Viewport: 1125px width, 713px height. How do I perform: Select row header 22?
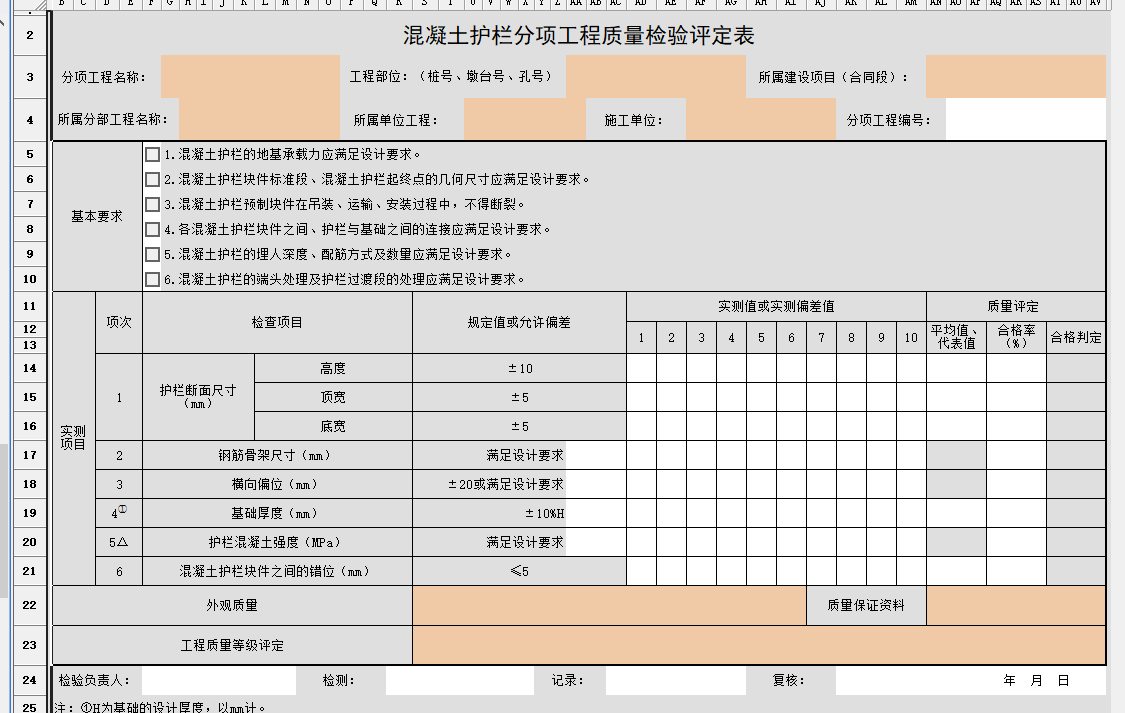click(x=29, y=605)
